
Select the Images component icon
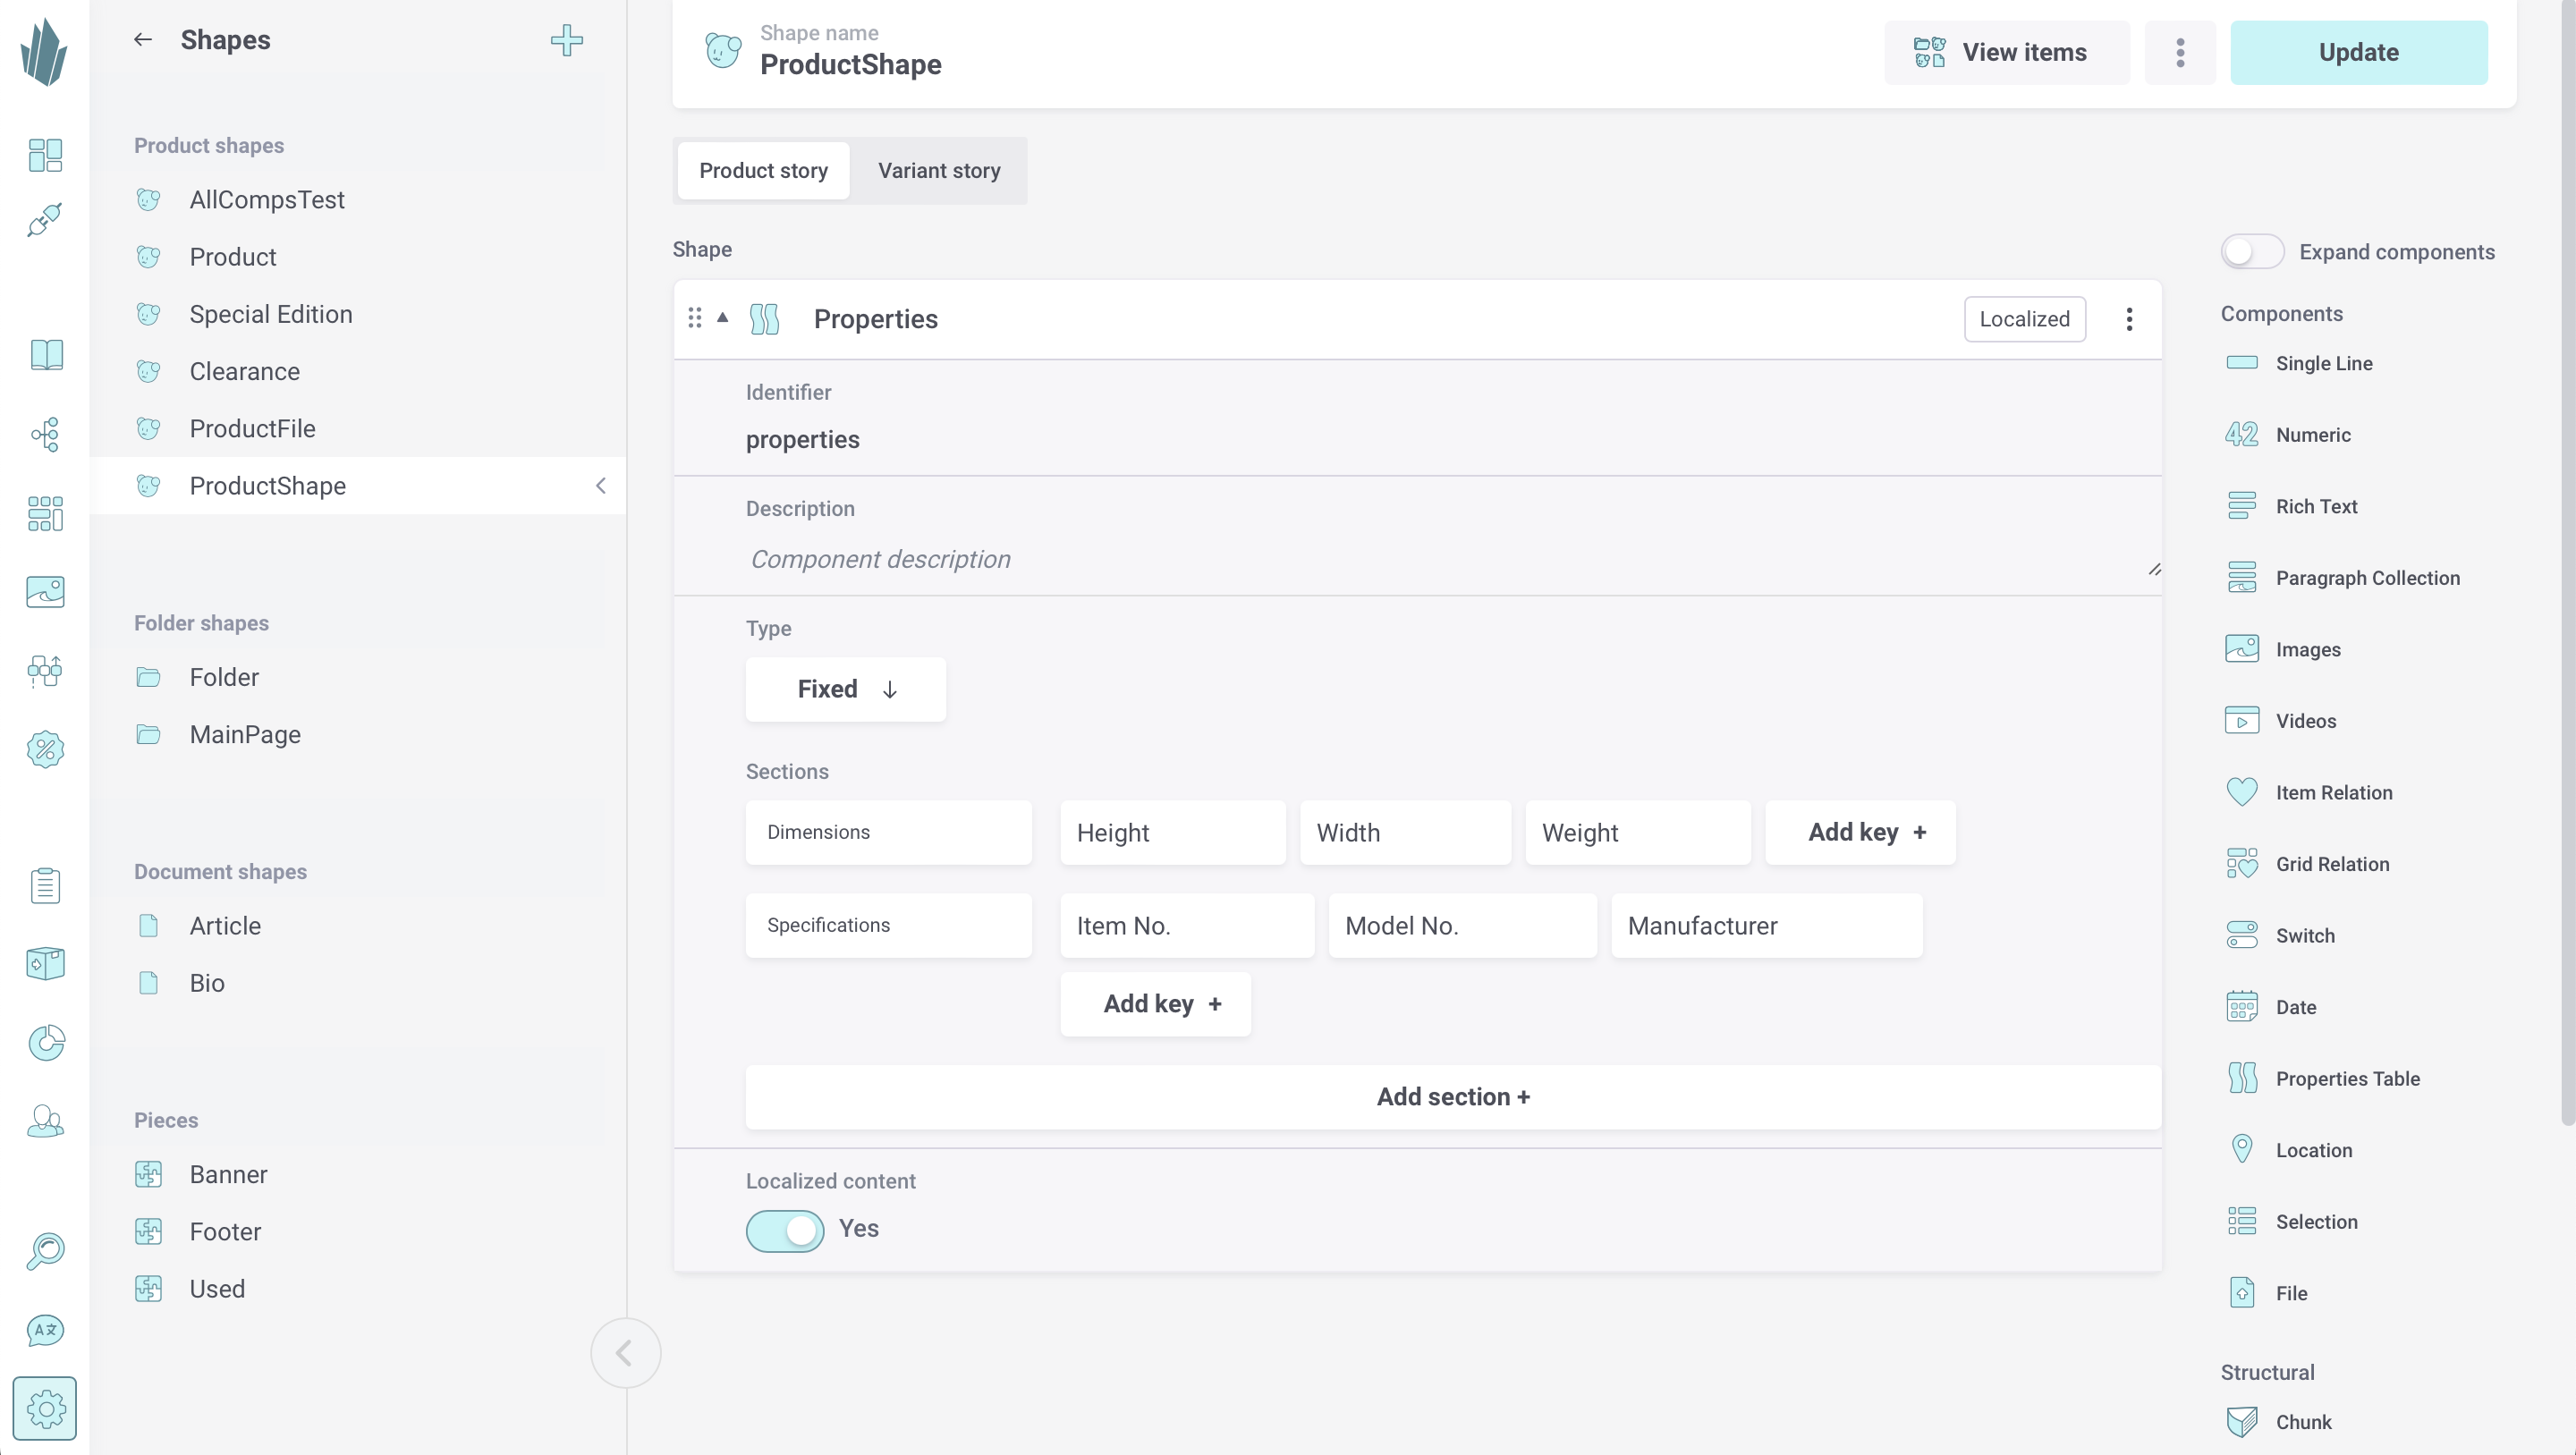pos(2241,649)
